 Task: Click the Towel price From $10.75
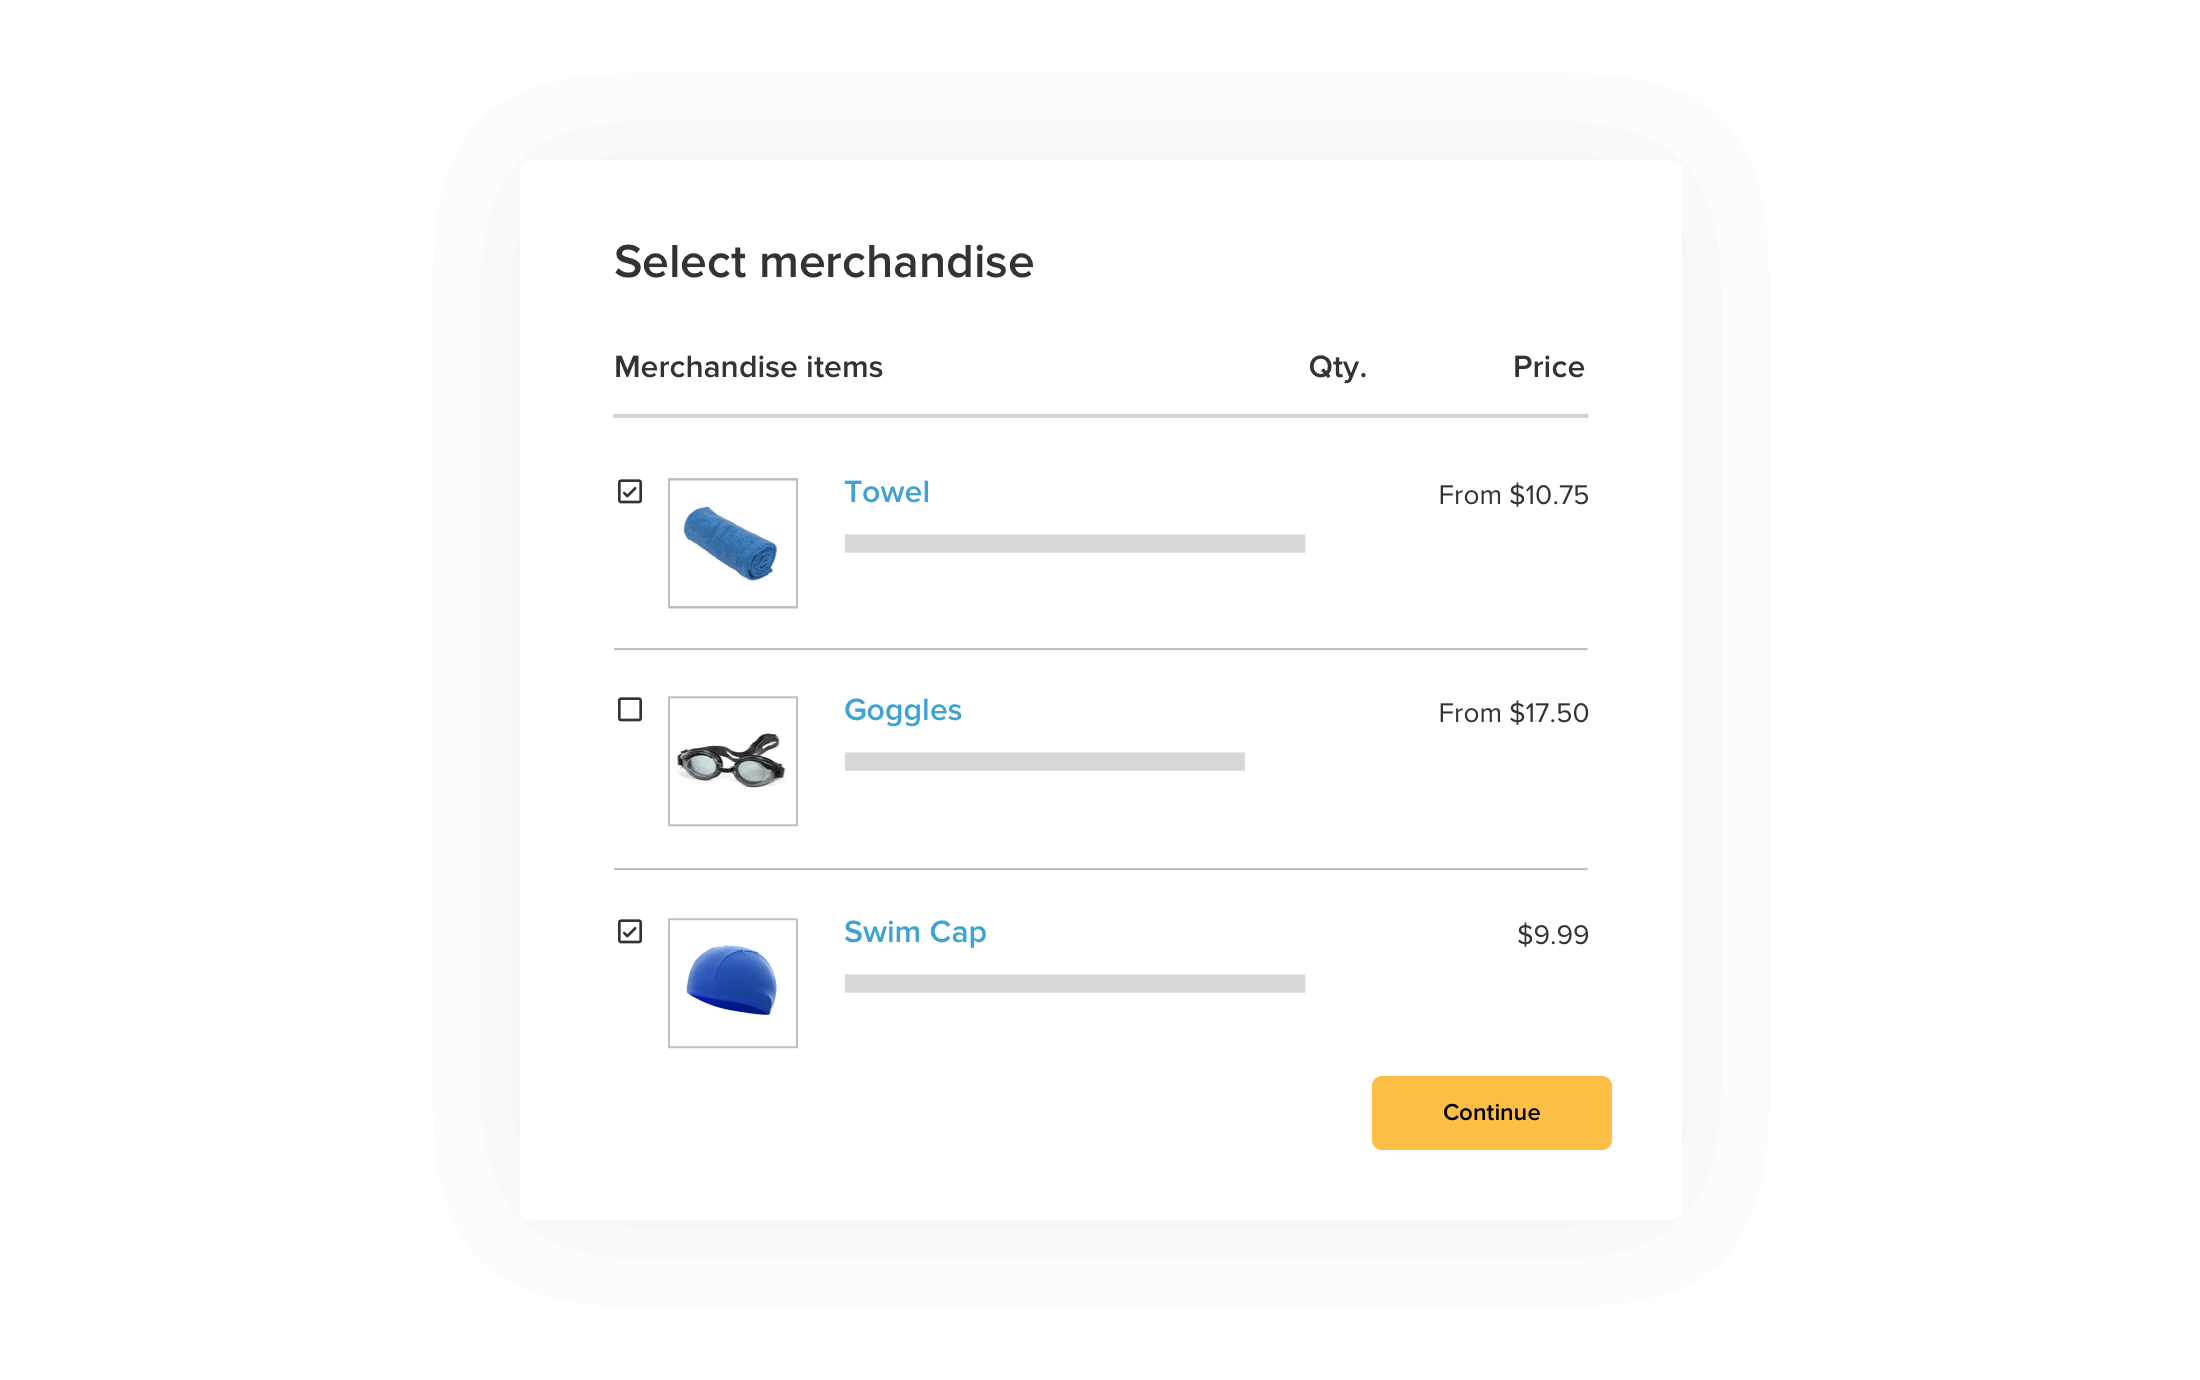(x=1513, y=495)
